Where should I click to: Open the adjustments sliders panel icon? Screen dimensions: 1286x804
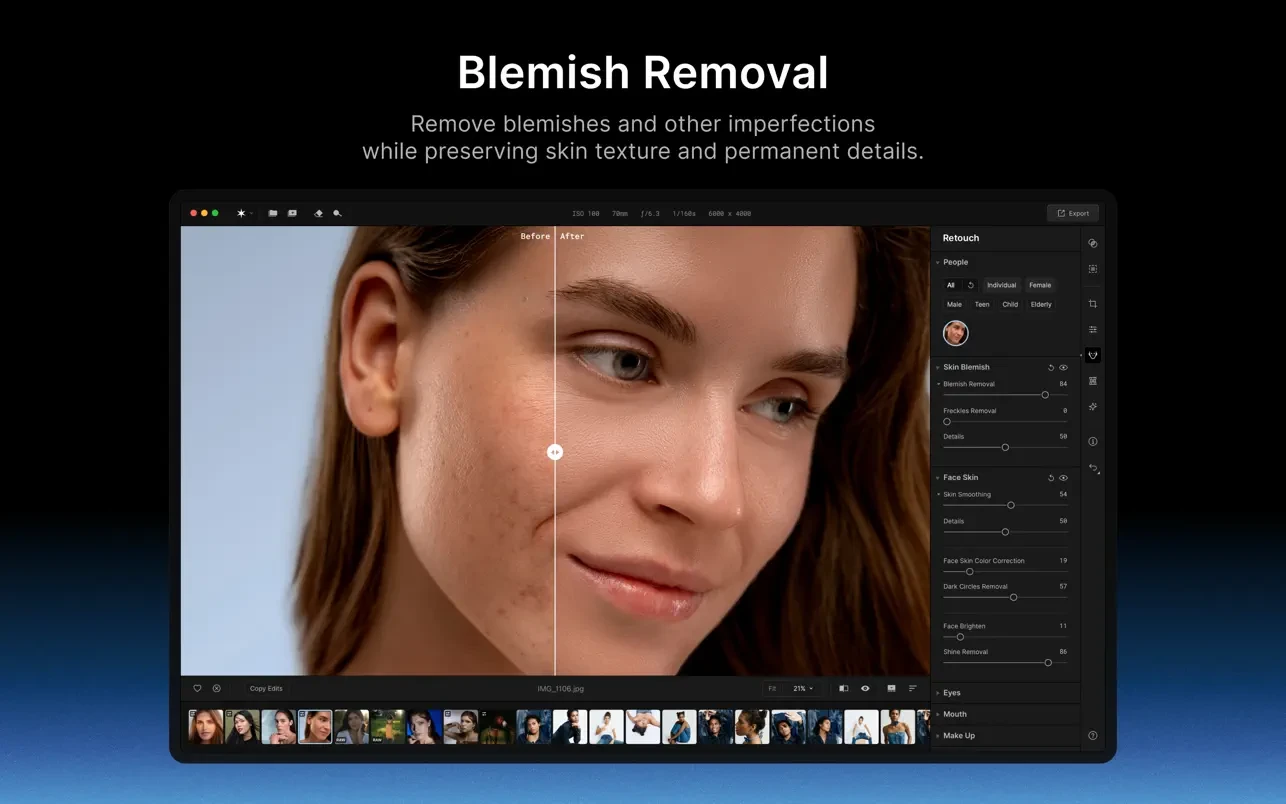[1093, 330]
